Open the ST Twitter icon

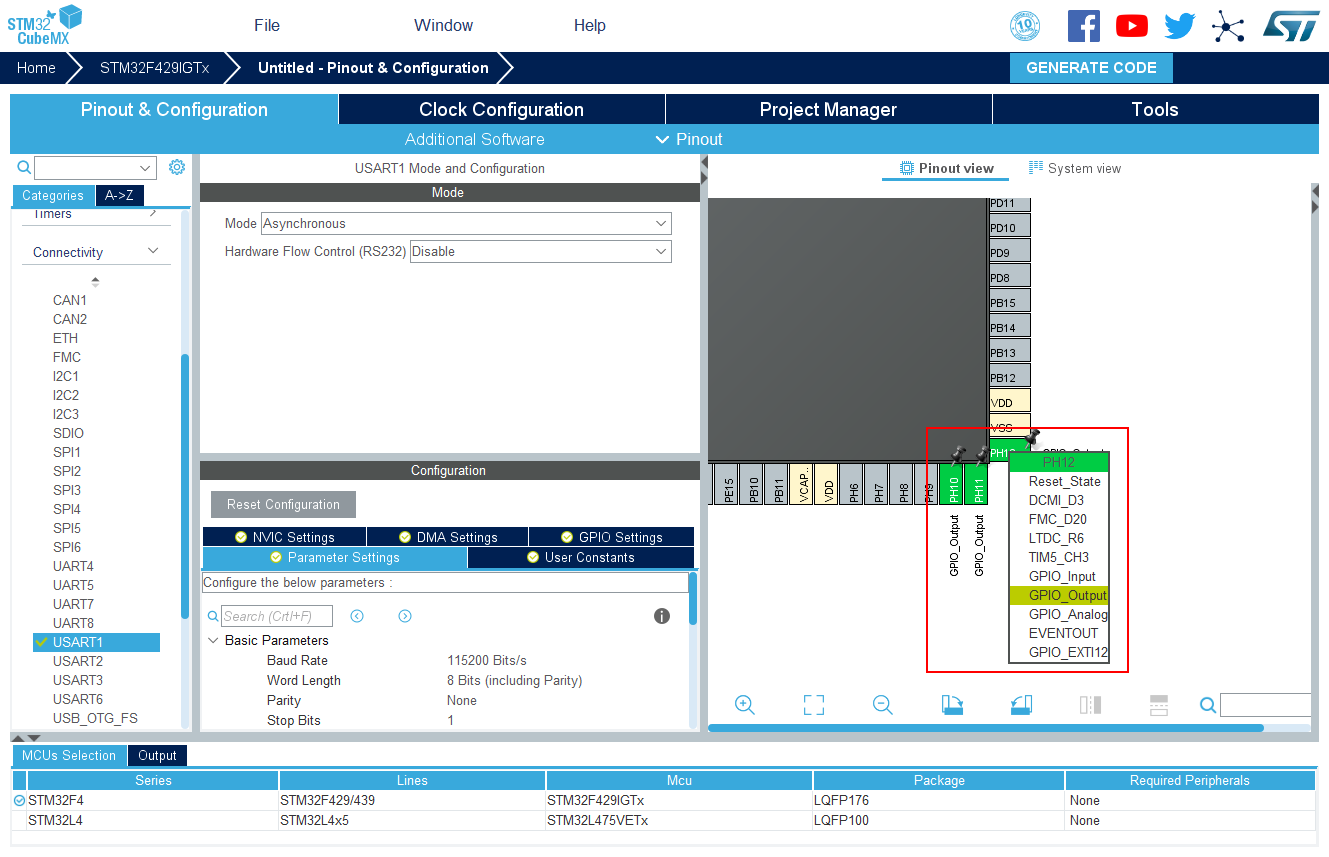1180,26
